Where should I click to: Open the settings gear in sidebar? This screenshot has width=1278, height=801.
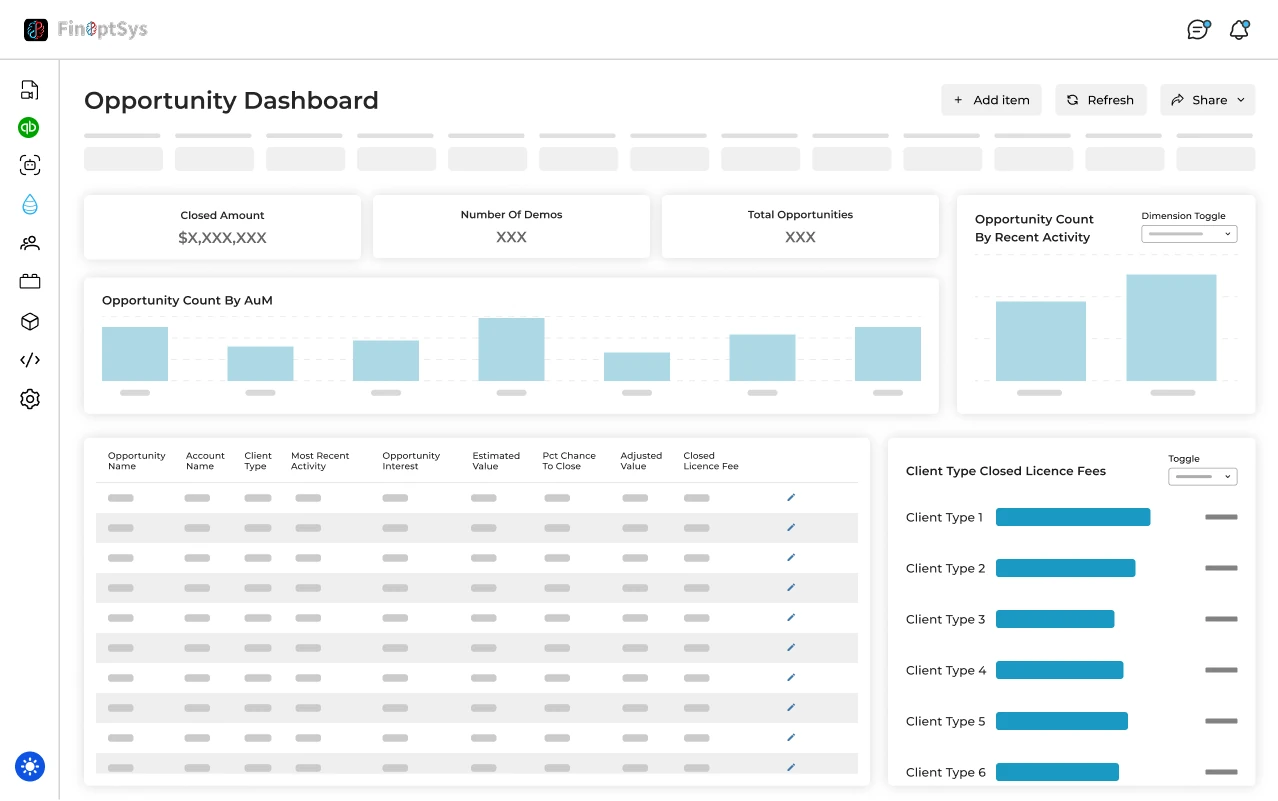[30, 399]
